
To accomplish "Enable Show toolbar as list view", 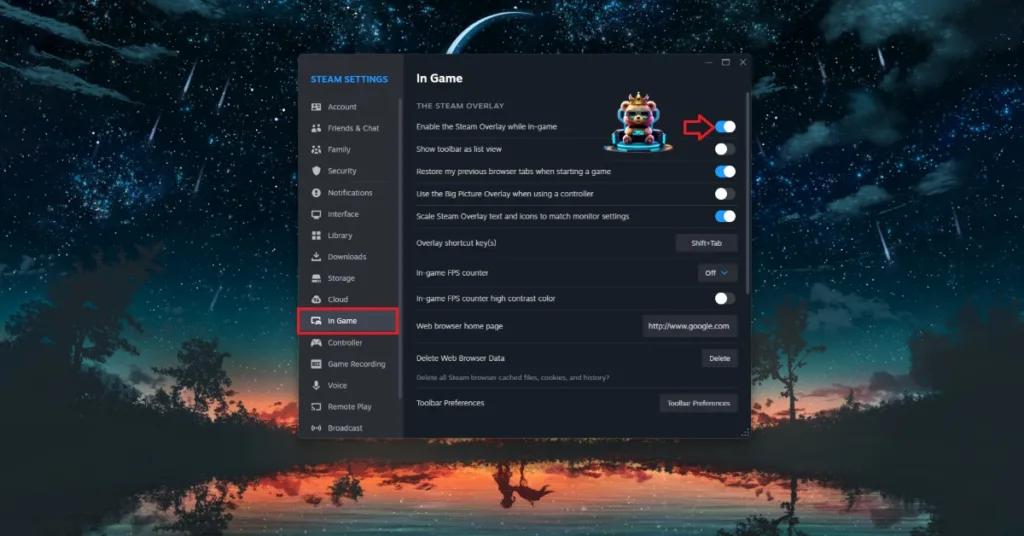I will click(725, 149).
